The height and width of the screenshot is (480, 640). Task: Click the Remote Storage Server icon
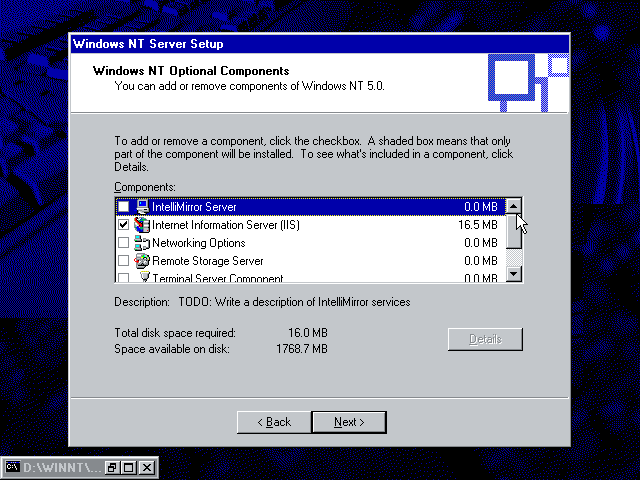point(142,261)
